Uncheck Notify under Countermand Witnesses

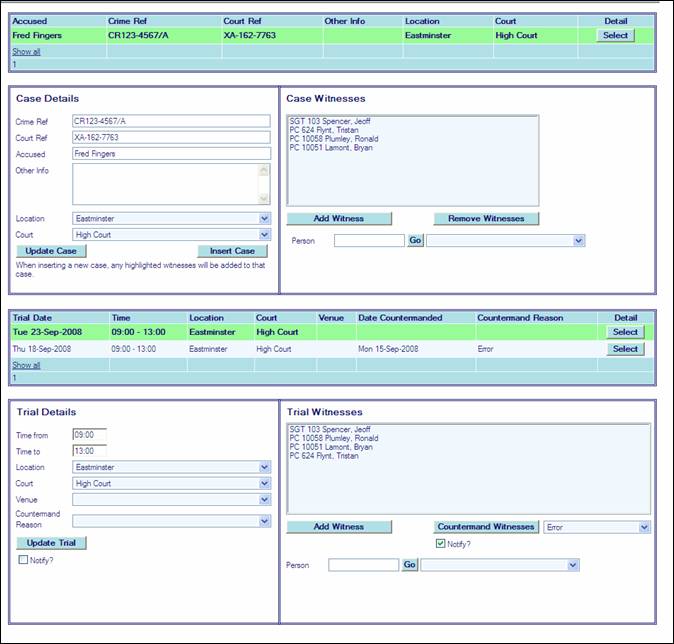coord(441,544)
